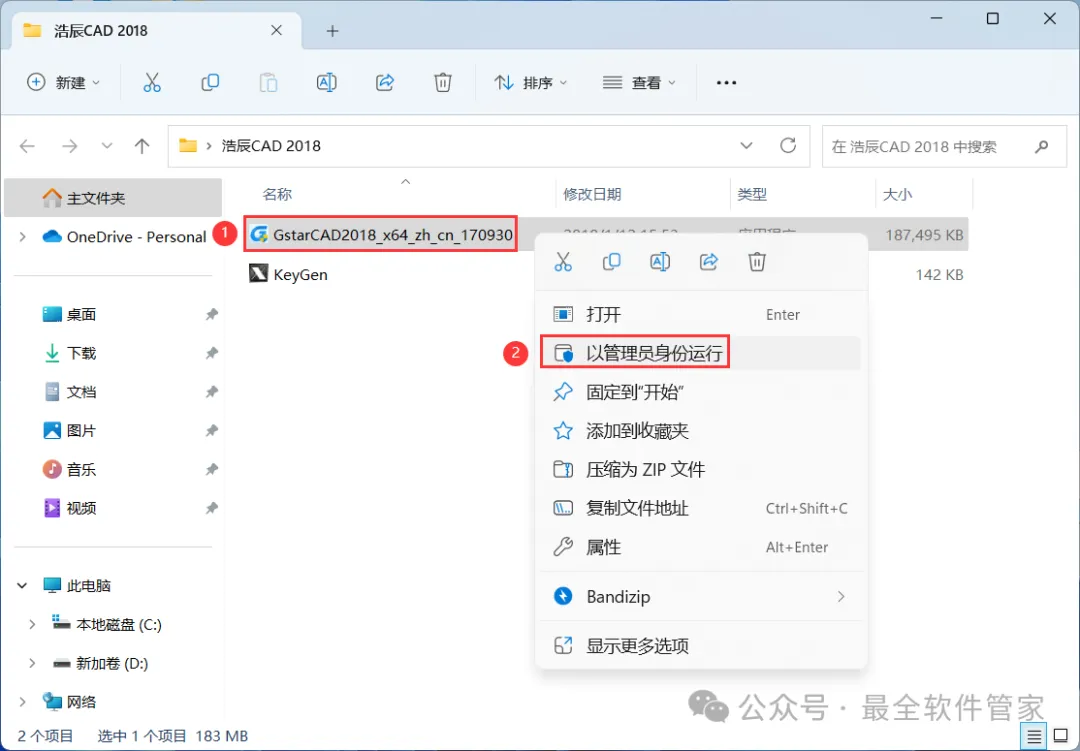Select GstarCAD2018_x64_zh_cn_170930 file
The height and width of the screenshot is (751, 1080).
click(x=381, y=235)
